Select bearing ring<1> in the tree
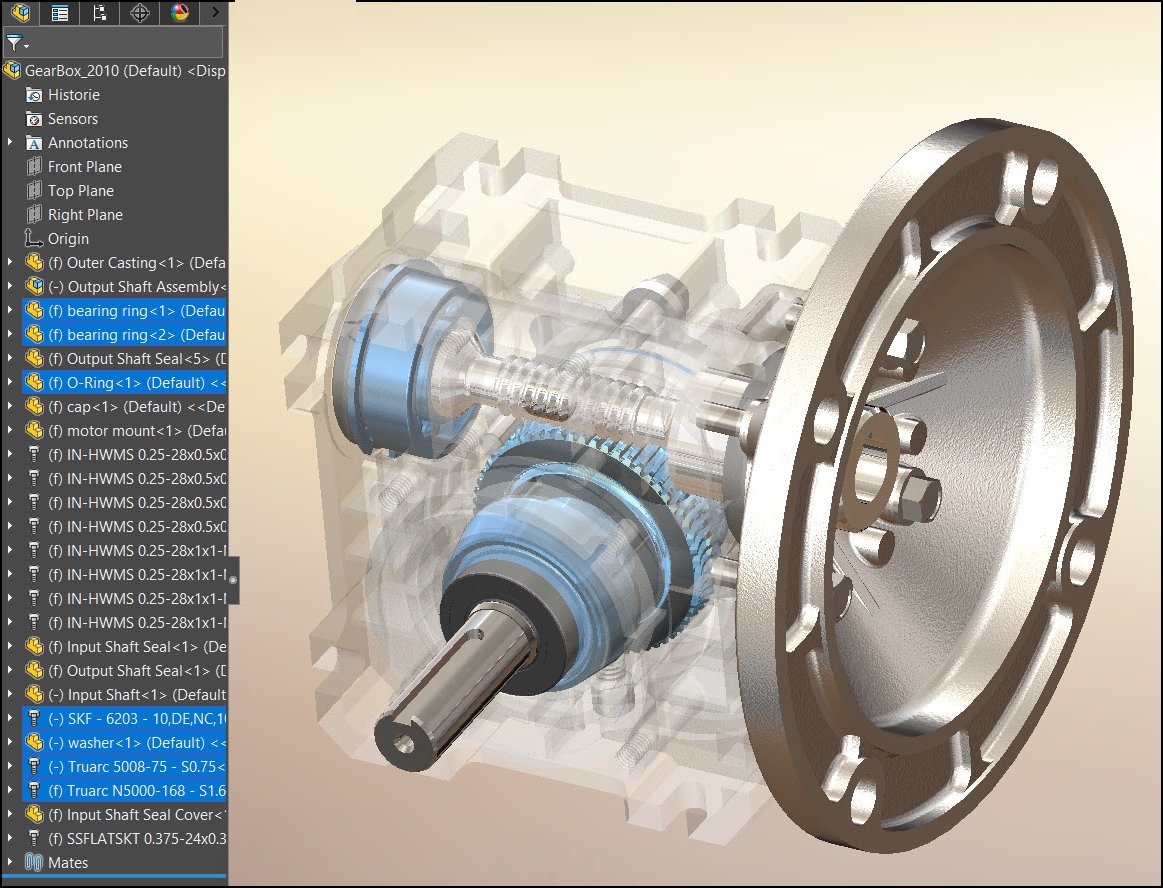The image size is (1163, 888). click(x=124, y=311)
